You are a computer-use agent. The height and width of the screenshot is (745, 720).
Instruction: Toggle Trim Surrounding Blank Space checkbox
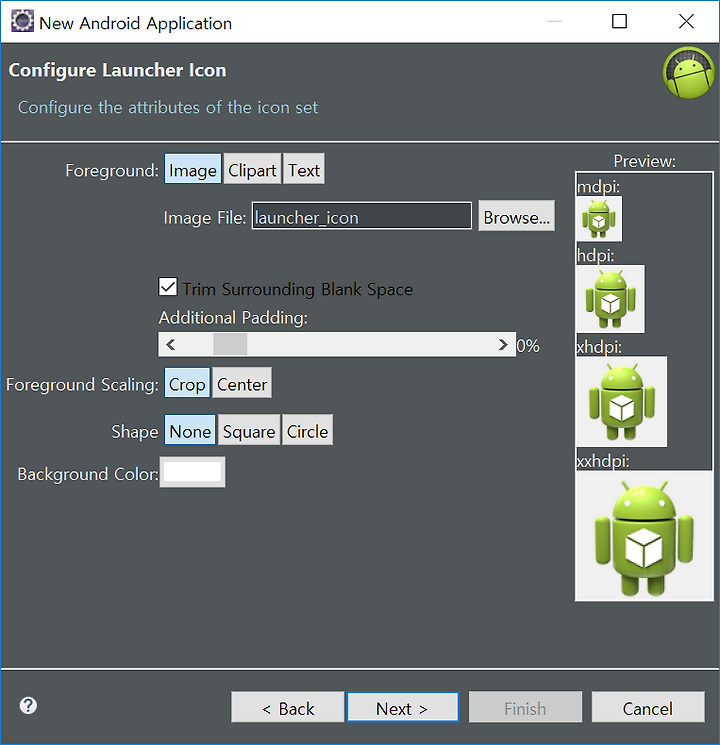(168, 287)
